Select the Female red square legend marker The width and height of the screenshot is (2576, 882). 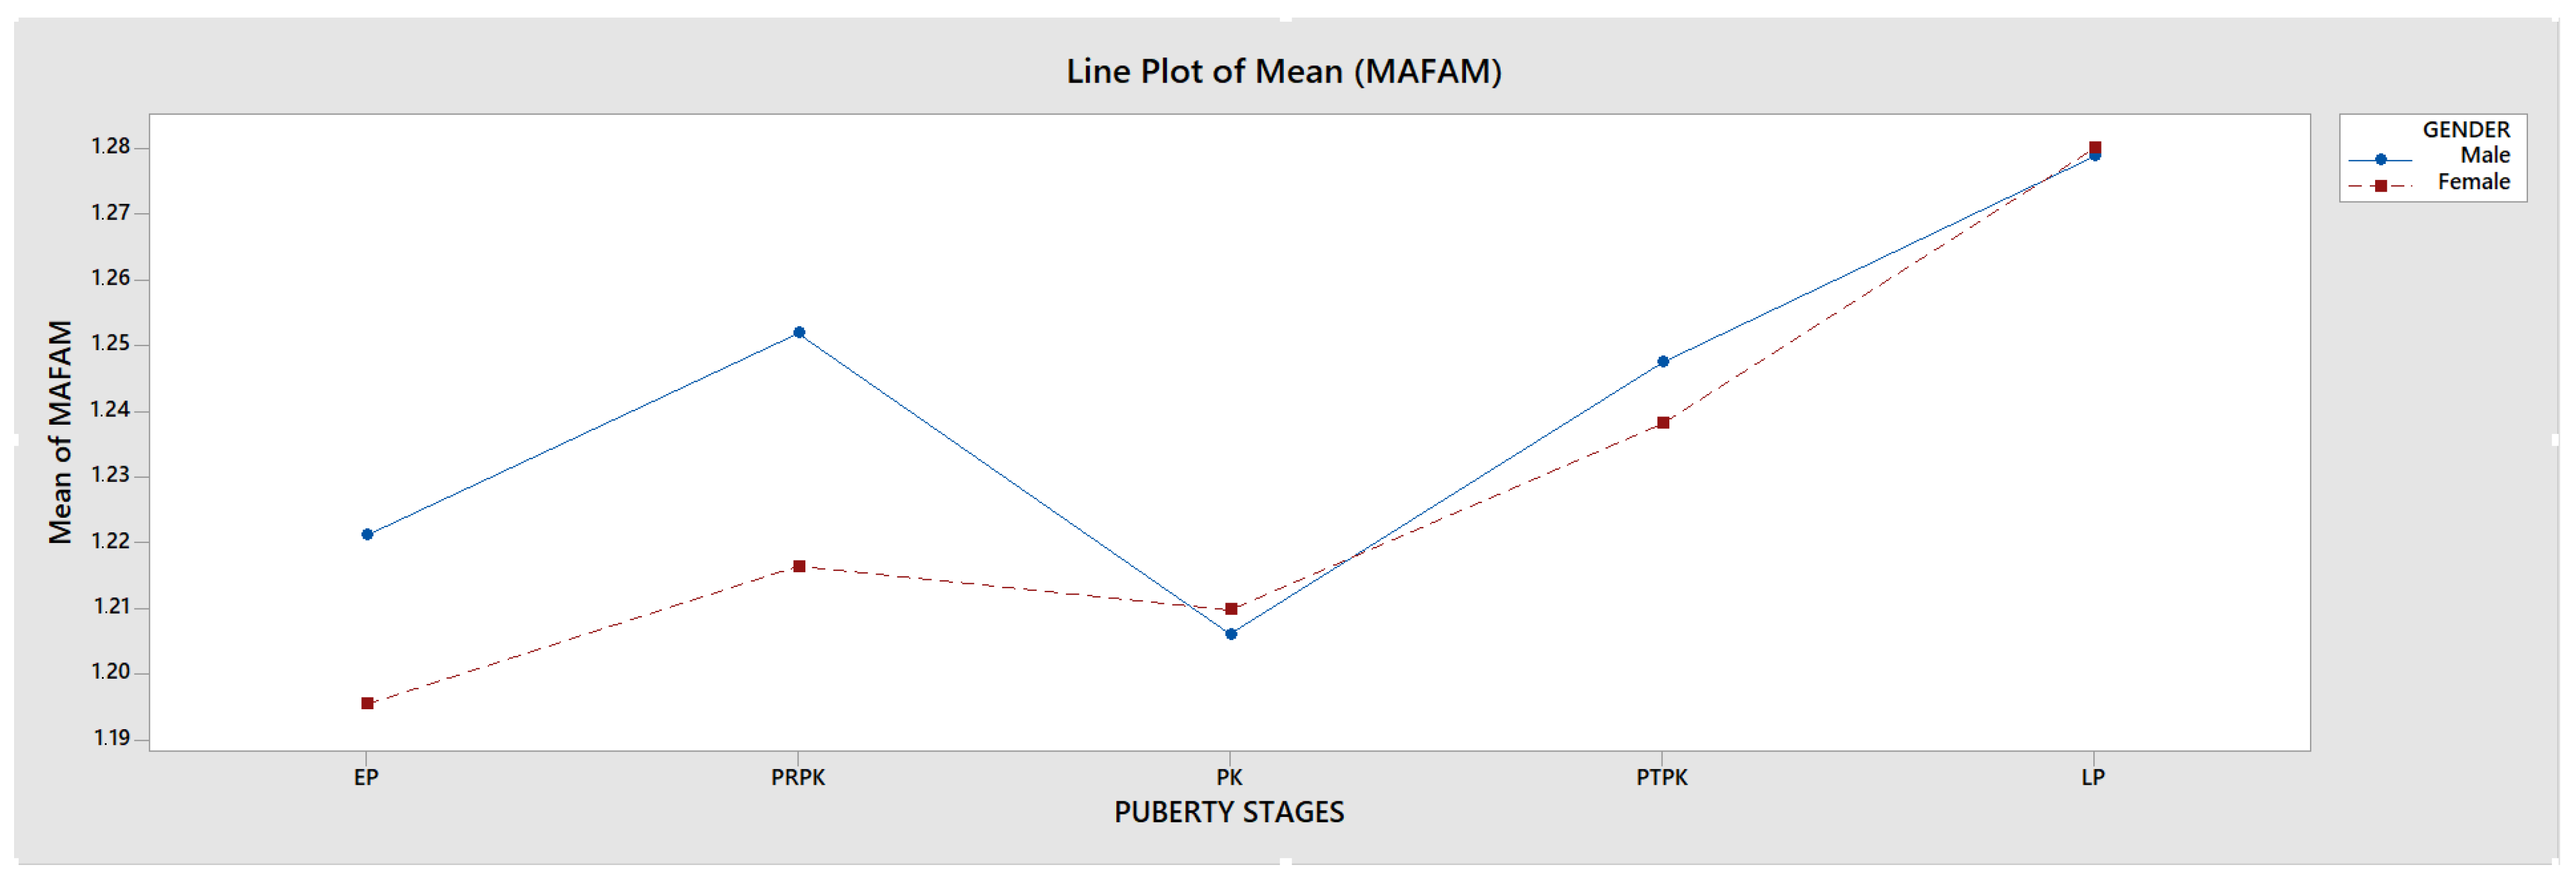2380,186
